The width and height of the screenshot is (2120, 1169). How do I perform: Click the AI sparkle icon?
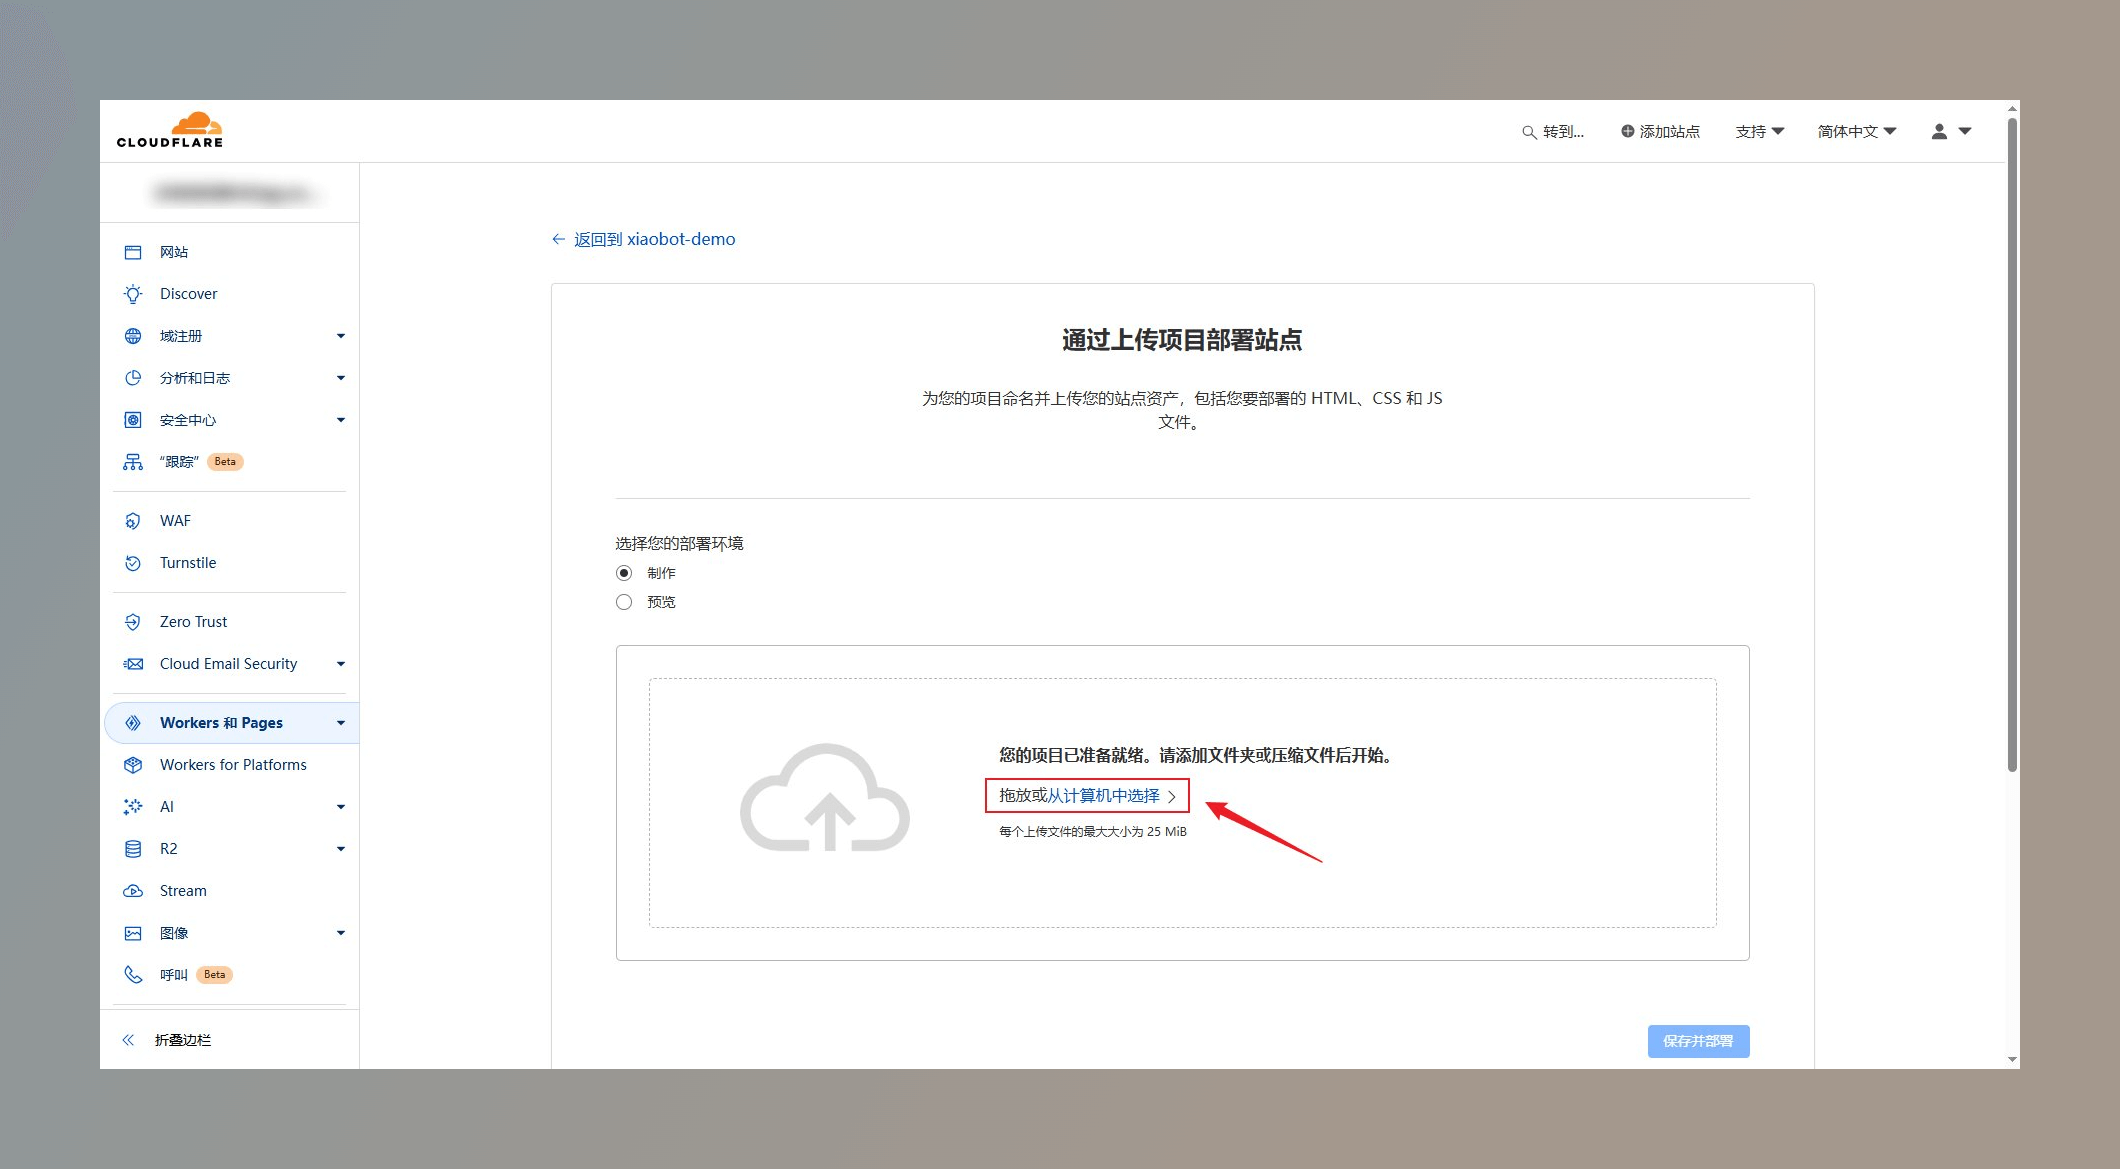(133, 807)
